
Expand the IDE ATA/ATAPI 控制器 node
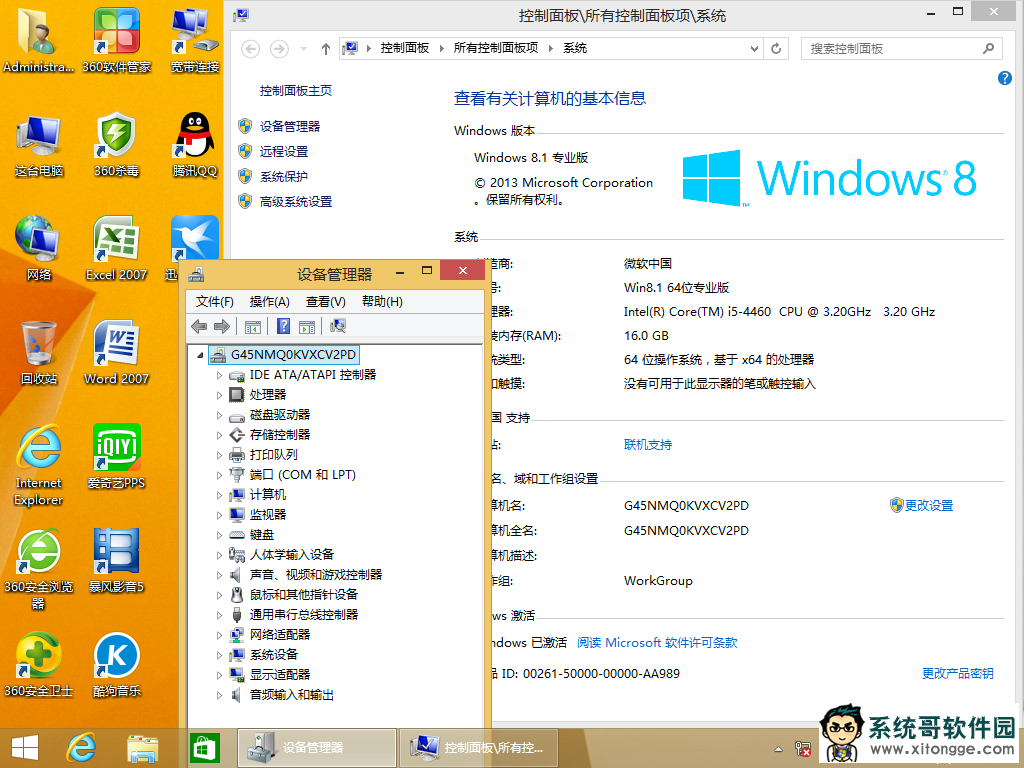(219, 376)
